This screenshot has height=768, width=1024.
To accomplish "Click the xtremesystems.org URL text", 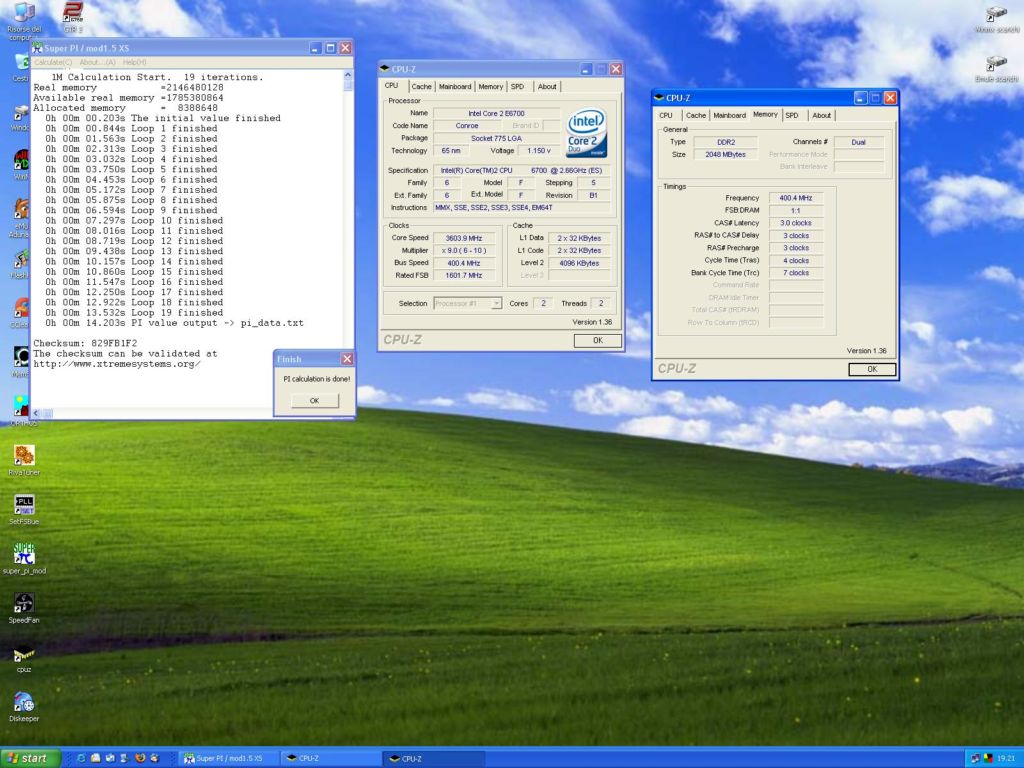I will coord(117,364).
